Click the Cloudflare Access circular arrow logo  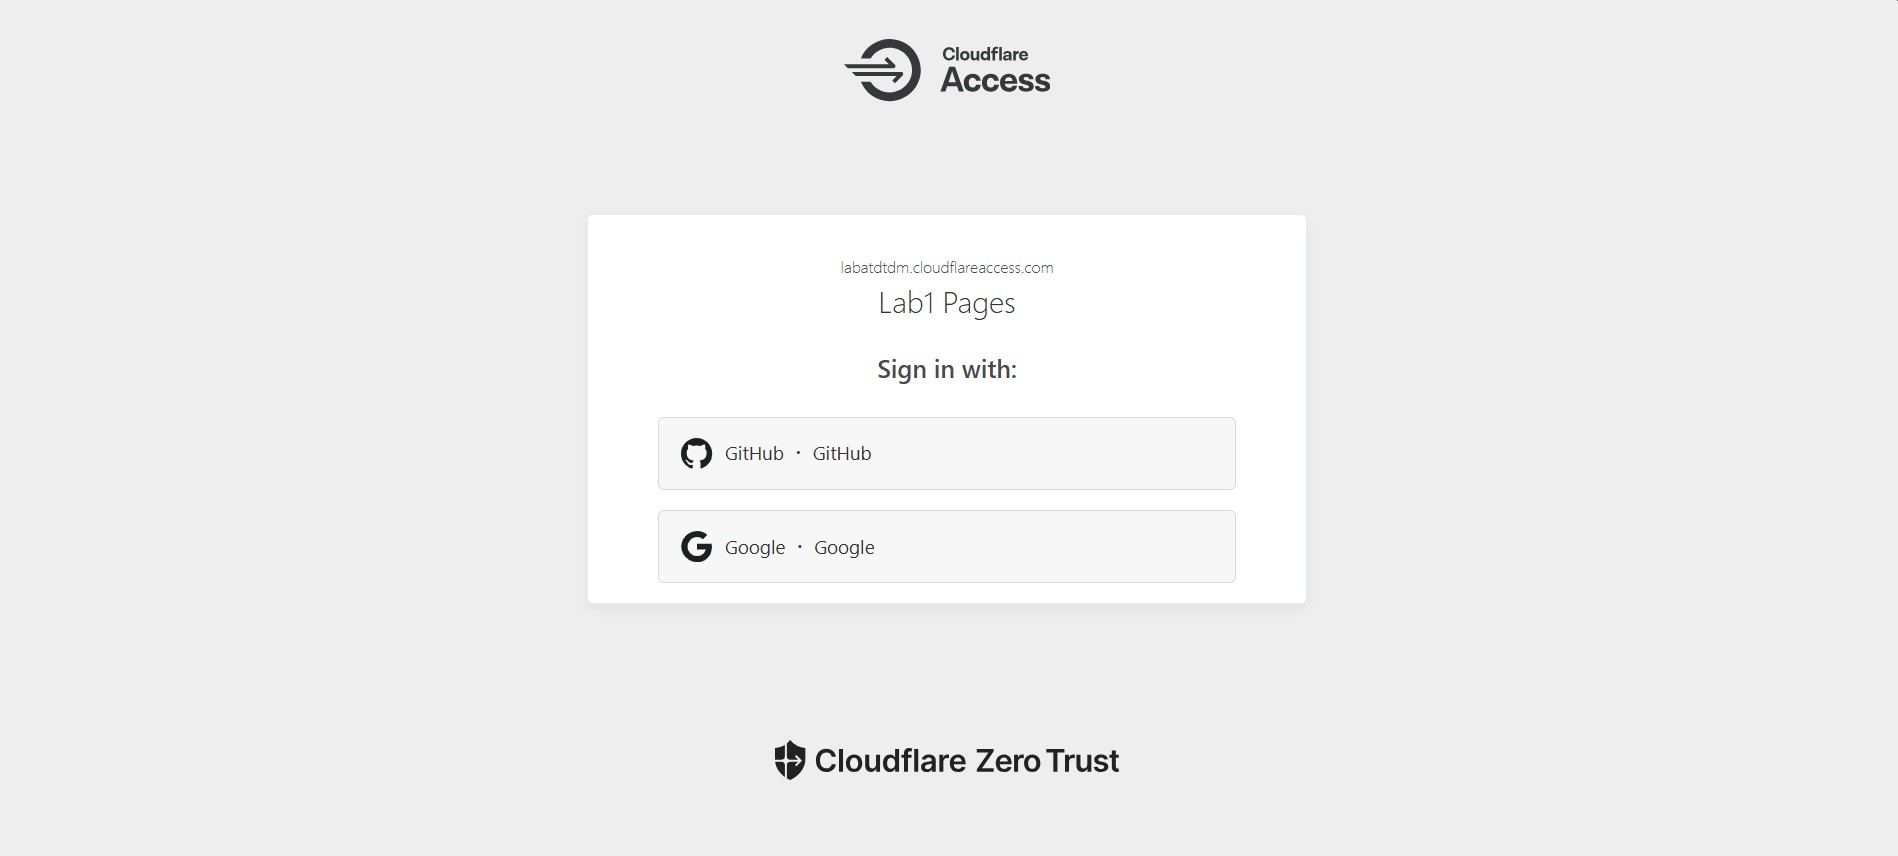pyautogui.click(x=883, y=70)
